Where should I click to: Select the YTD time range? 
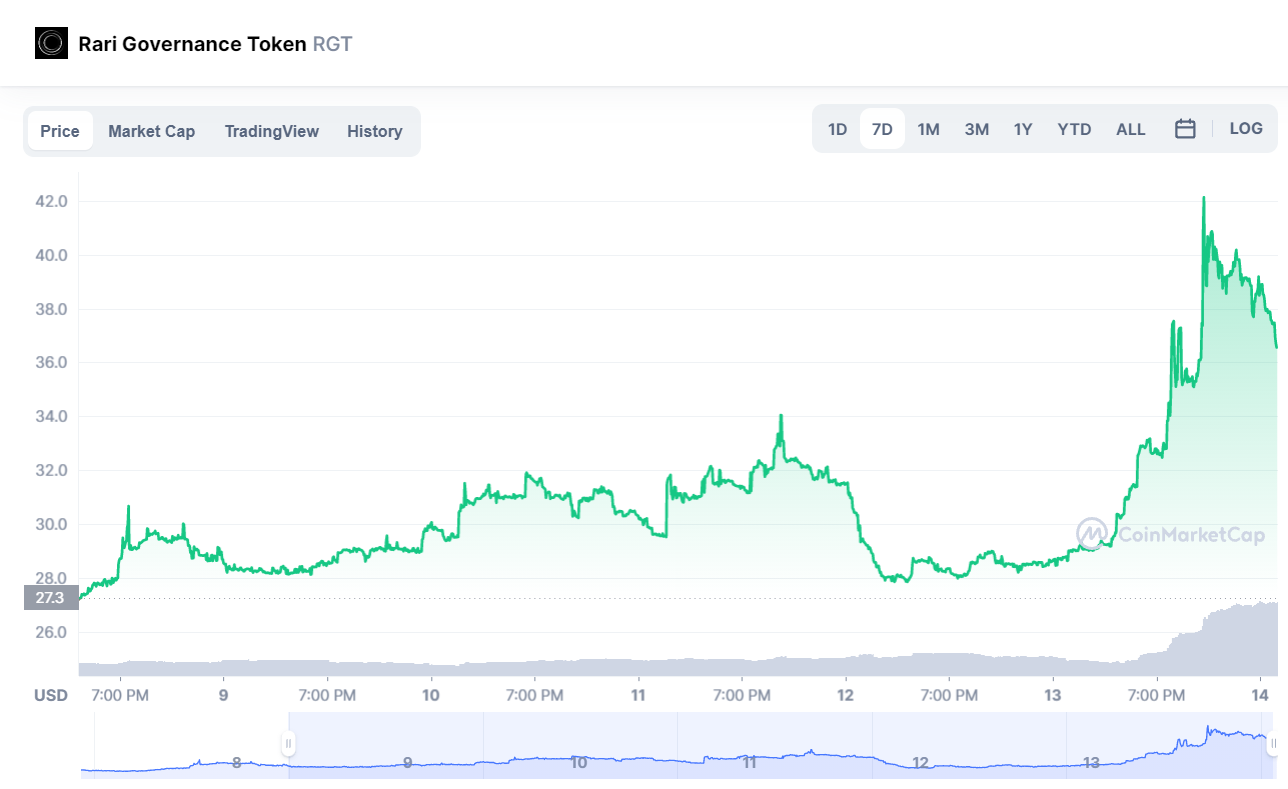coord(1075,129)
